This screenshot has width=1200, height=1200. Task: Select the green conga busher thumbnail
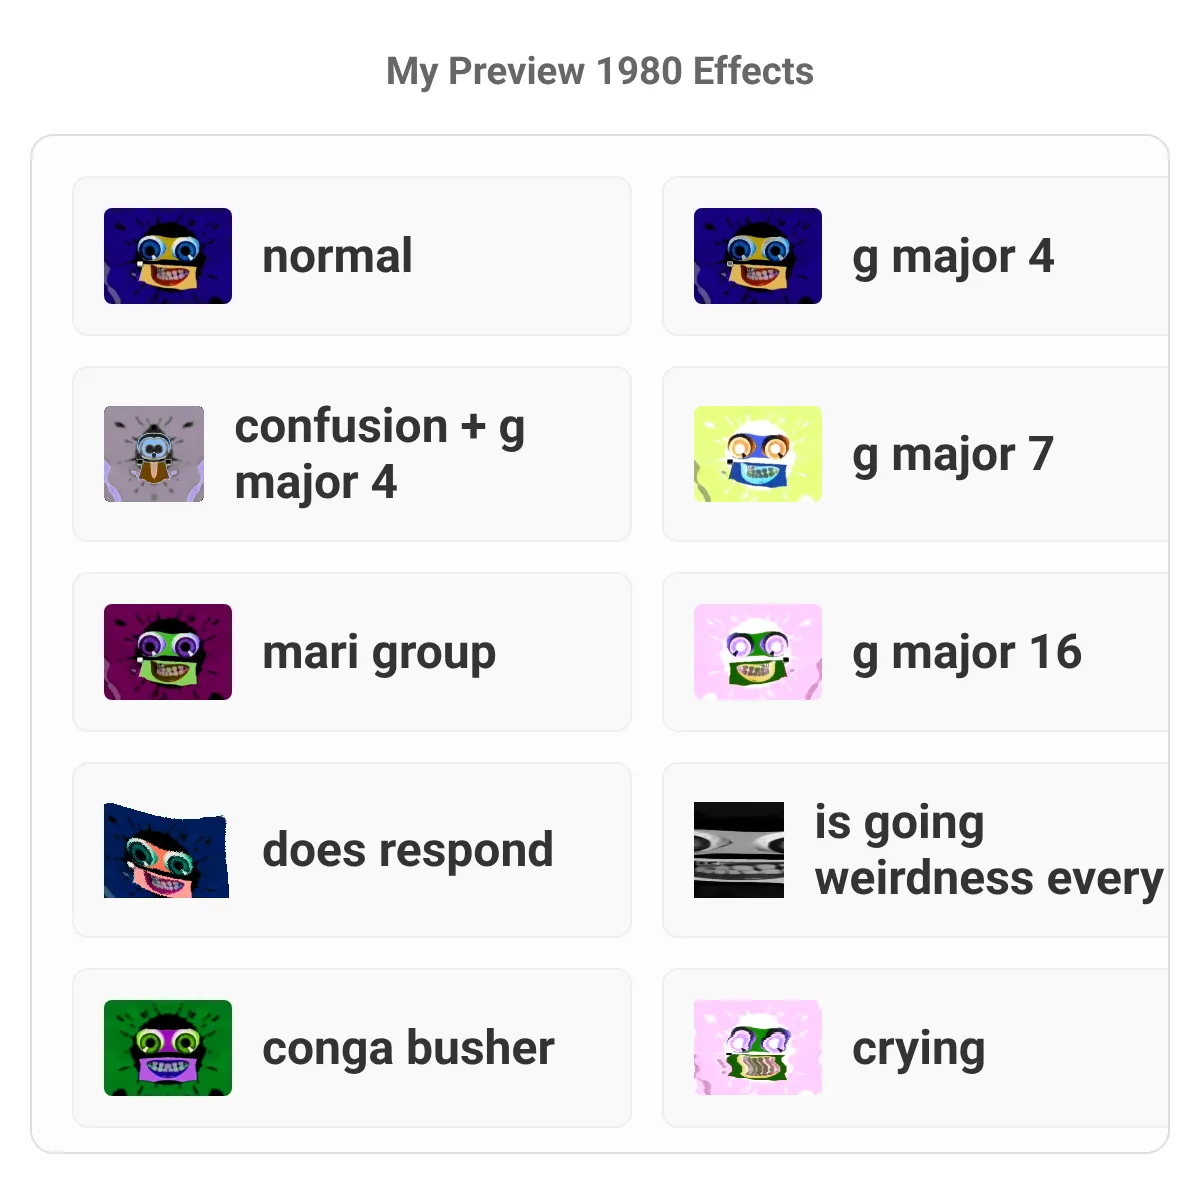[x=168, y=1048]
